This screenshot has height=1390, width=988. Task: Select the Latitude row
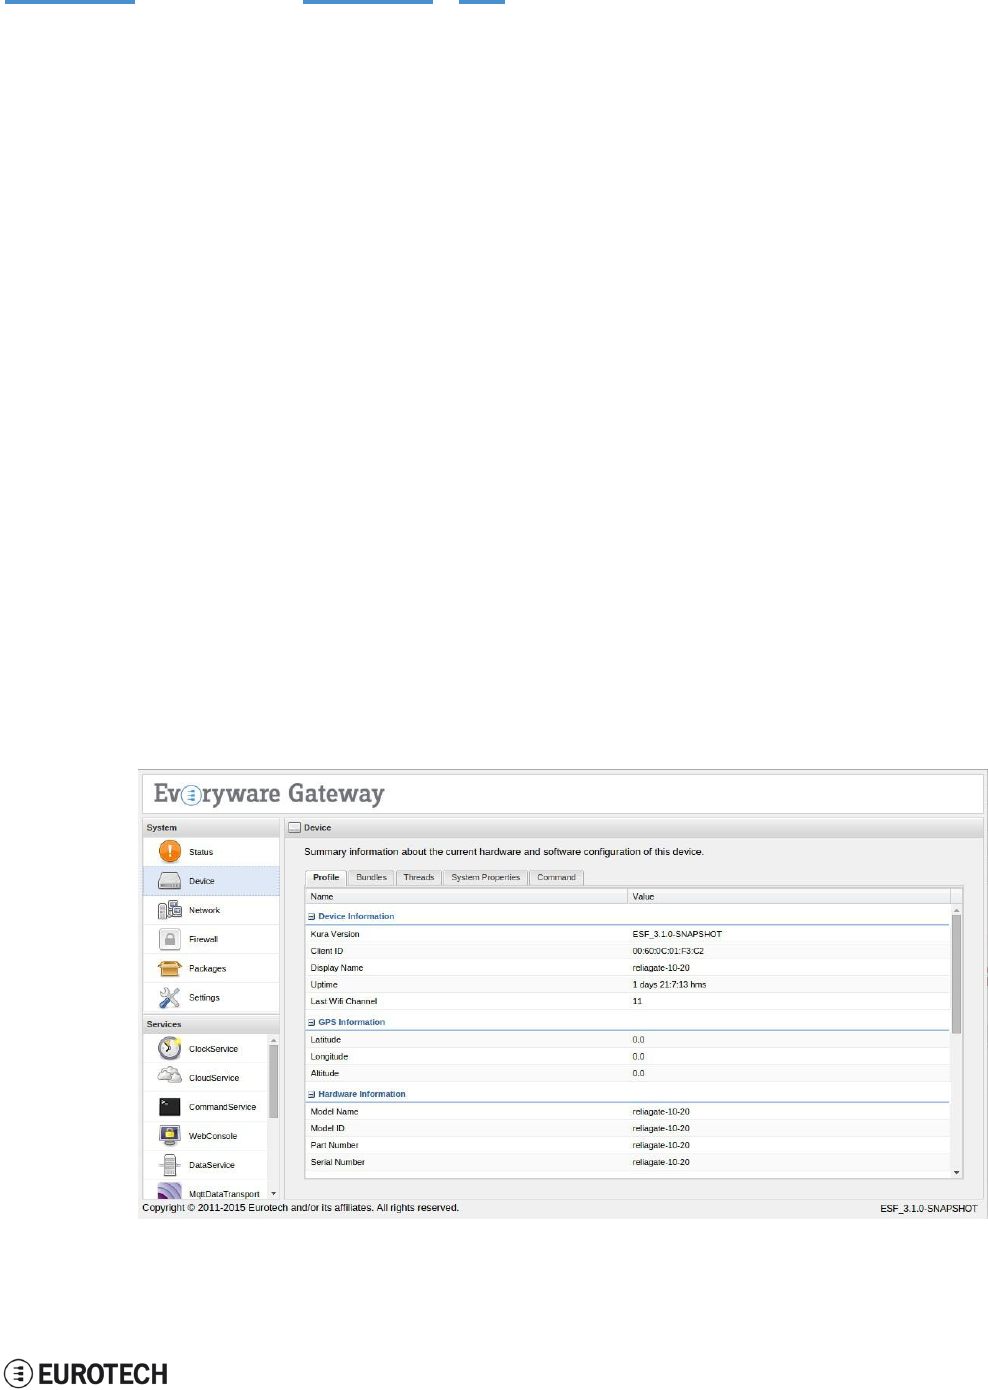(628, 1040)
